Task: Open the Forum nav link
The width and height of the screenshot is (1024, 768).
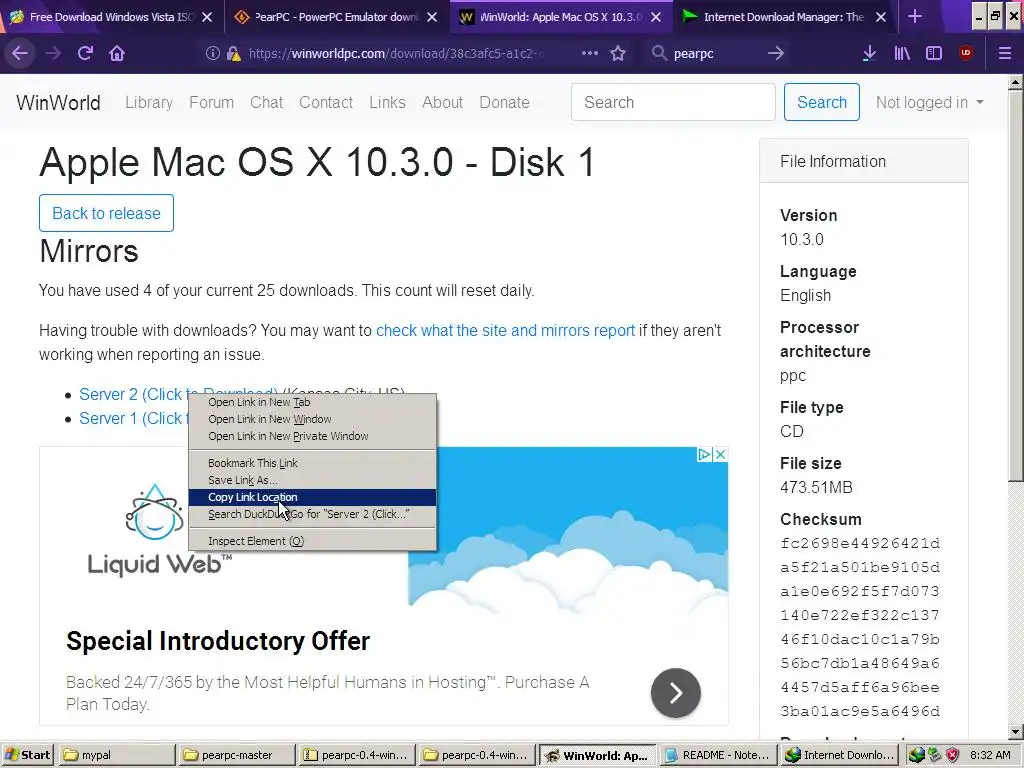Action: coord(212,103)
